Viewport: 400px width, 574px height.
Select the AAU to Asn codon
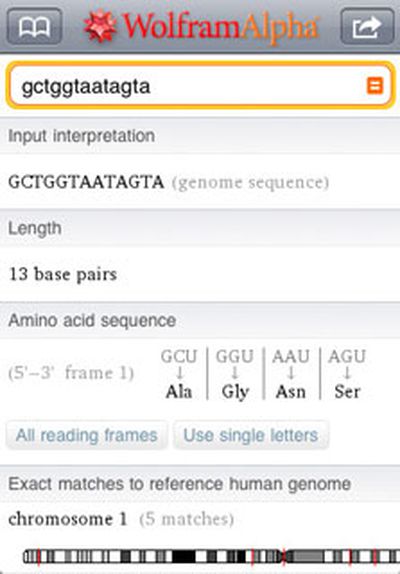tap(291, 373)
